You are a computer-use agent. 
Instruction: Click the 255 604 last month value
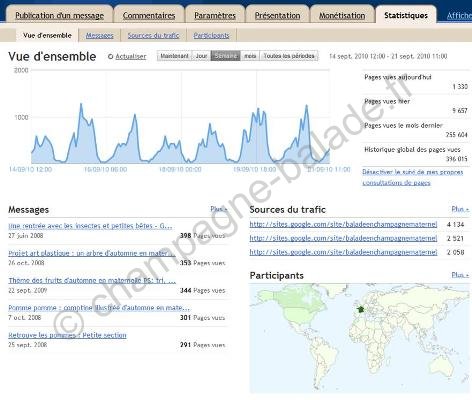pyautogui.click(x=456, y=135)
